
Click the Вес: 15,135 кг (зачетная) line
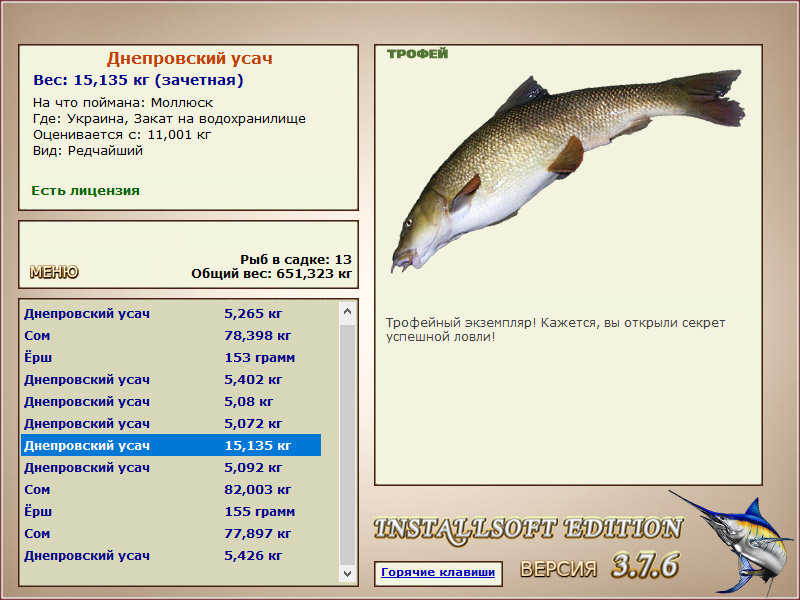[138, 80]
